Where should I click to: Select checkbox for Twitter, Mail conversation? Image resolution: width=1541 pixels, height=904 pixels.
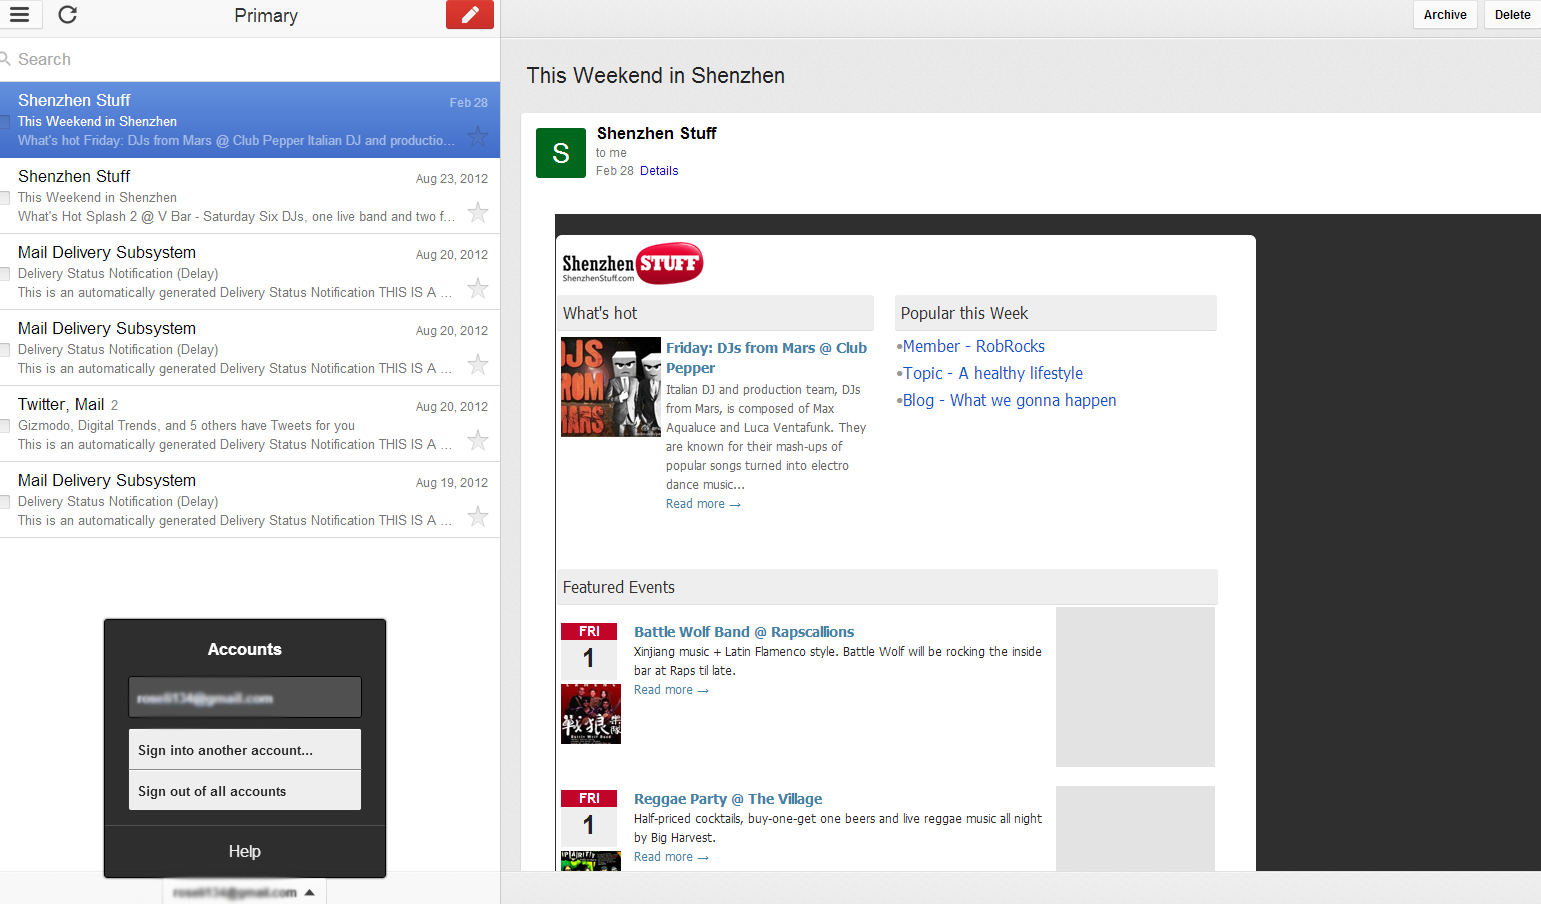click(5, 425)
